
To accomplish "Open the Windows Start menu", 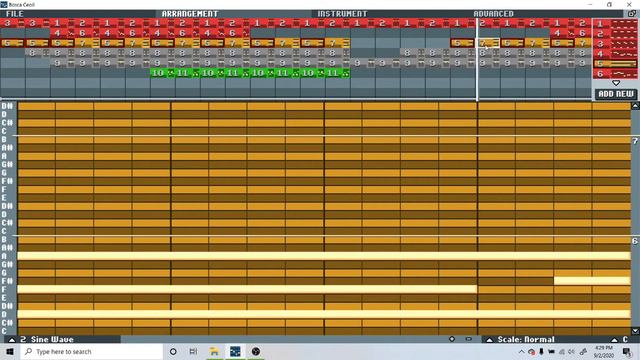I will tap(10, 351).
